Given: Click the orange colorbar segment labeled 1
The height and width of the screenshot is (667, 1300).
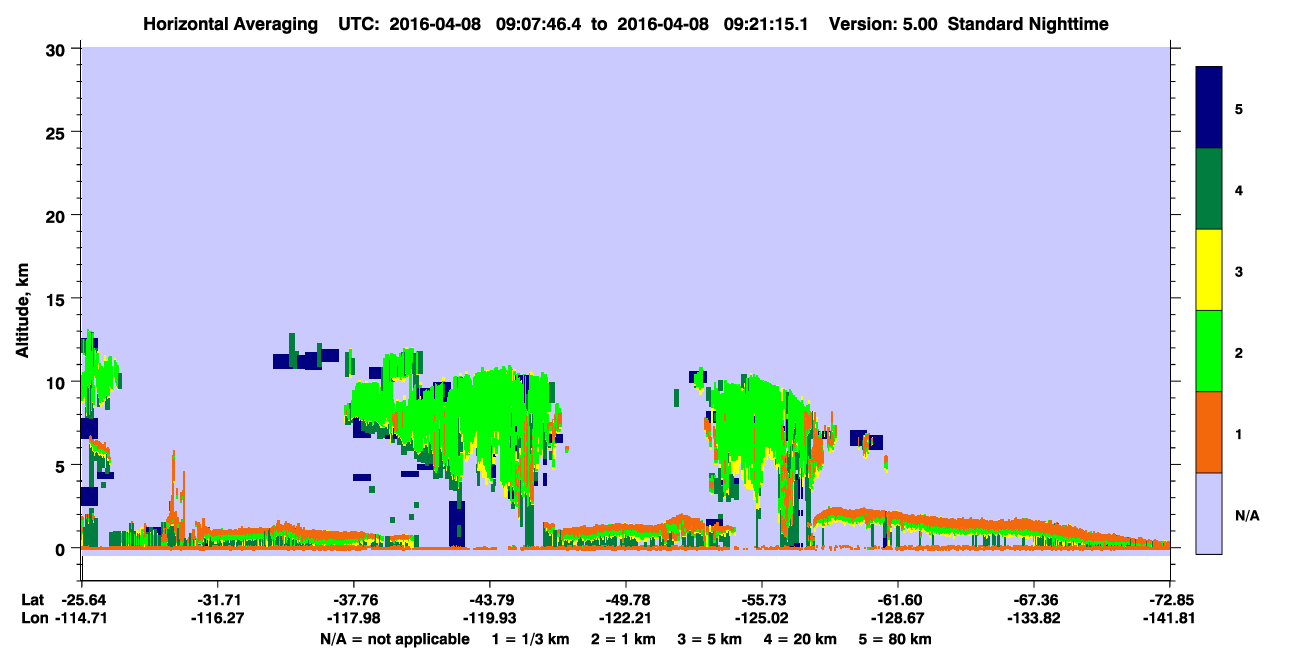Looking at the screenshot, I should tap(1209, 432).
